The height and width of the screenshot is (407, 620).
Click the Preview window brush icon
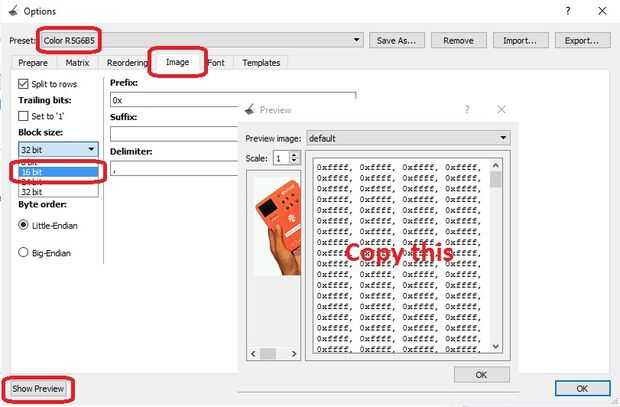pos(250,110)
